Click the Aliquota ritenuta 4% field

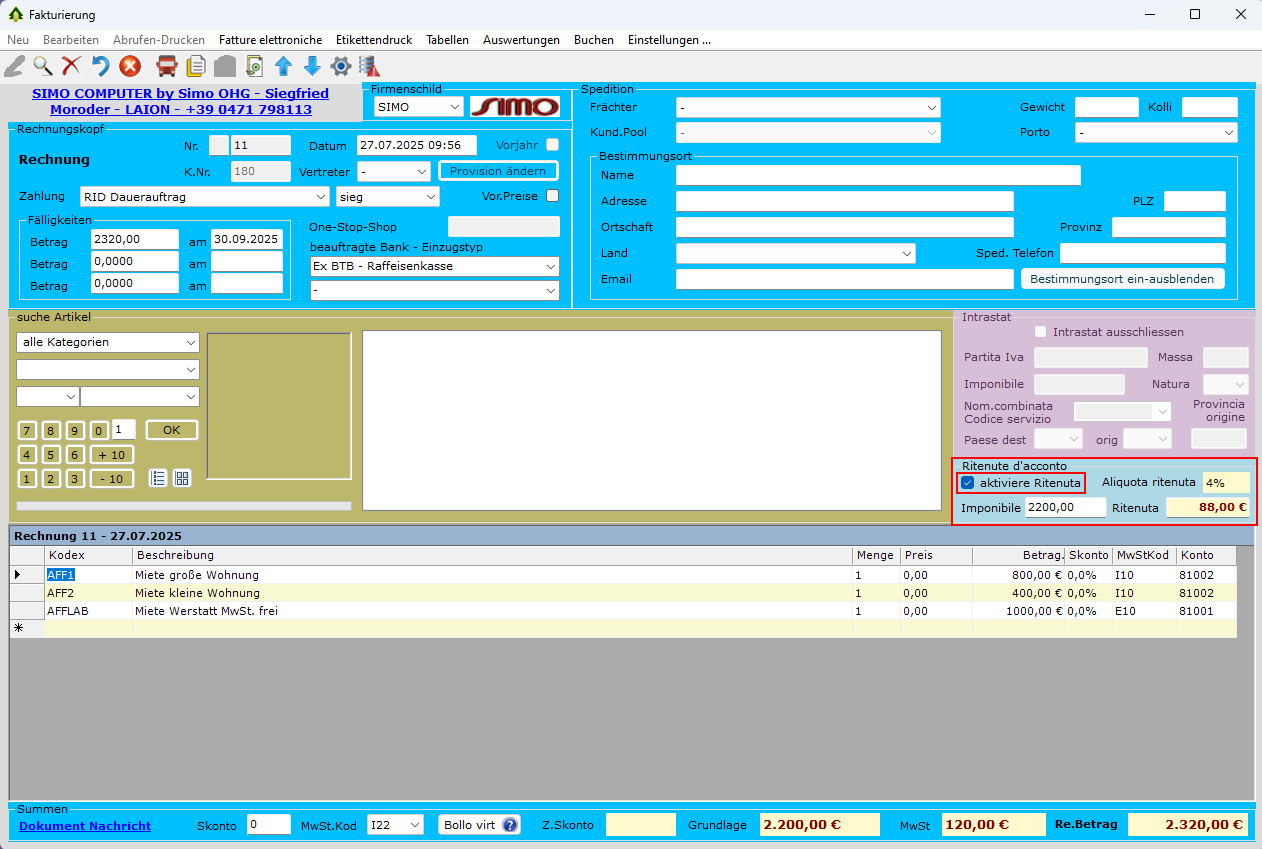(1225, 482)
